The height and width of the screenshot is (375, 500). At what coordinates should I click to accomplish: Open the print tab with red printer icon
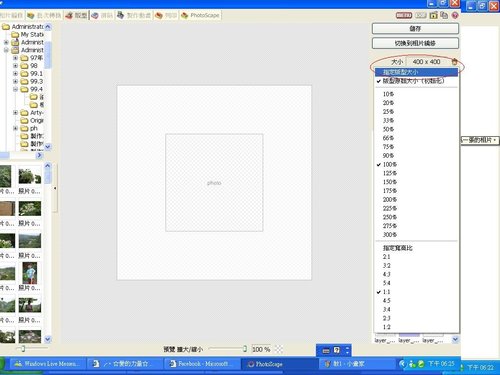click(166, 15)
